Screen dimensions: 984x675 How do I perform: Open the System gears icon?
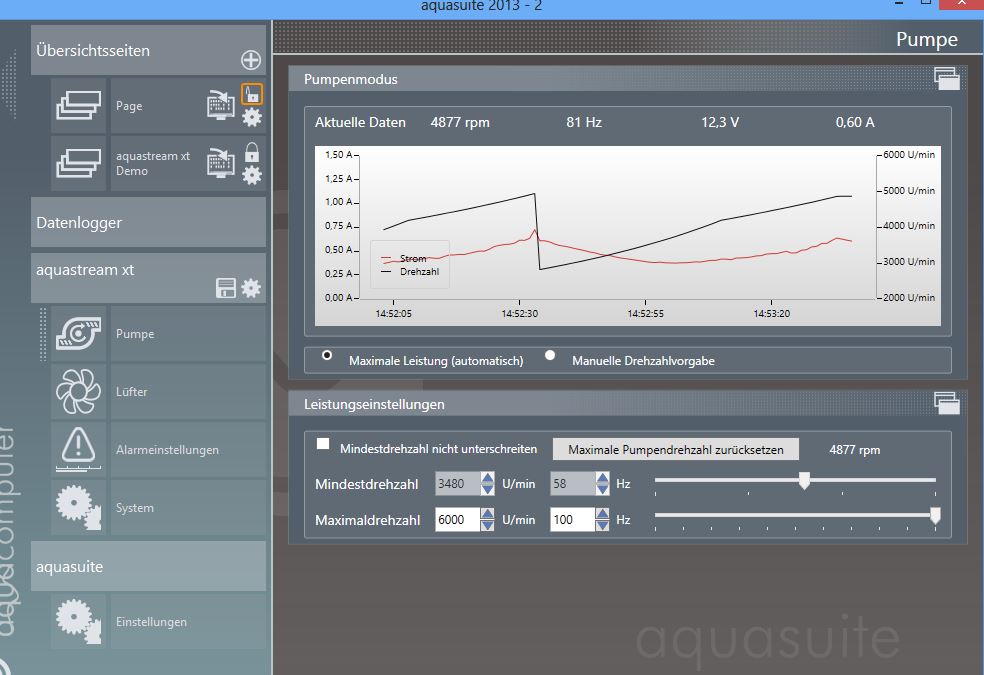[78, 507]
